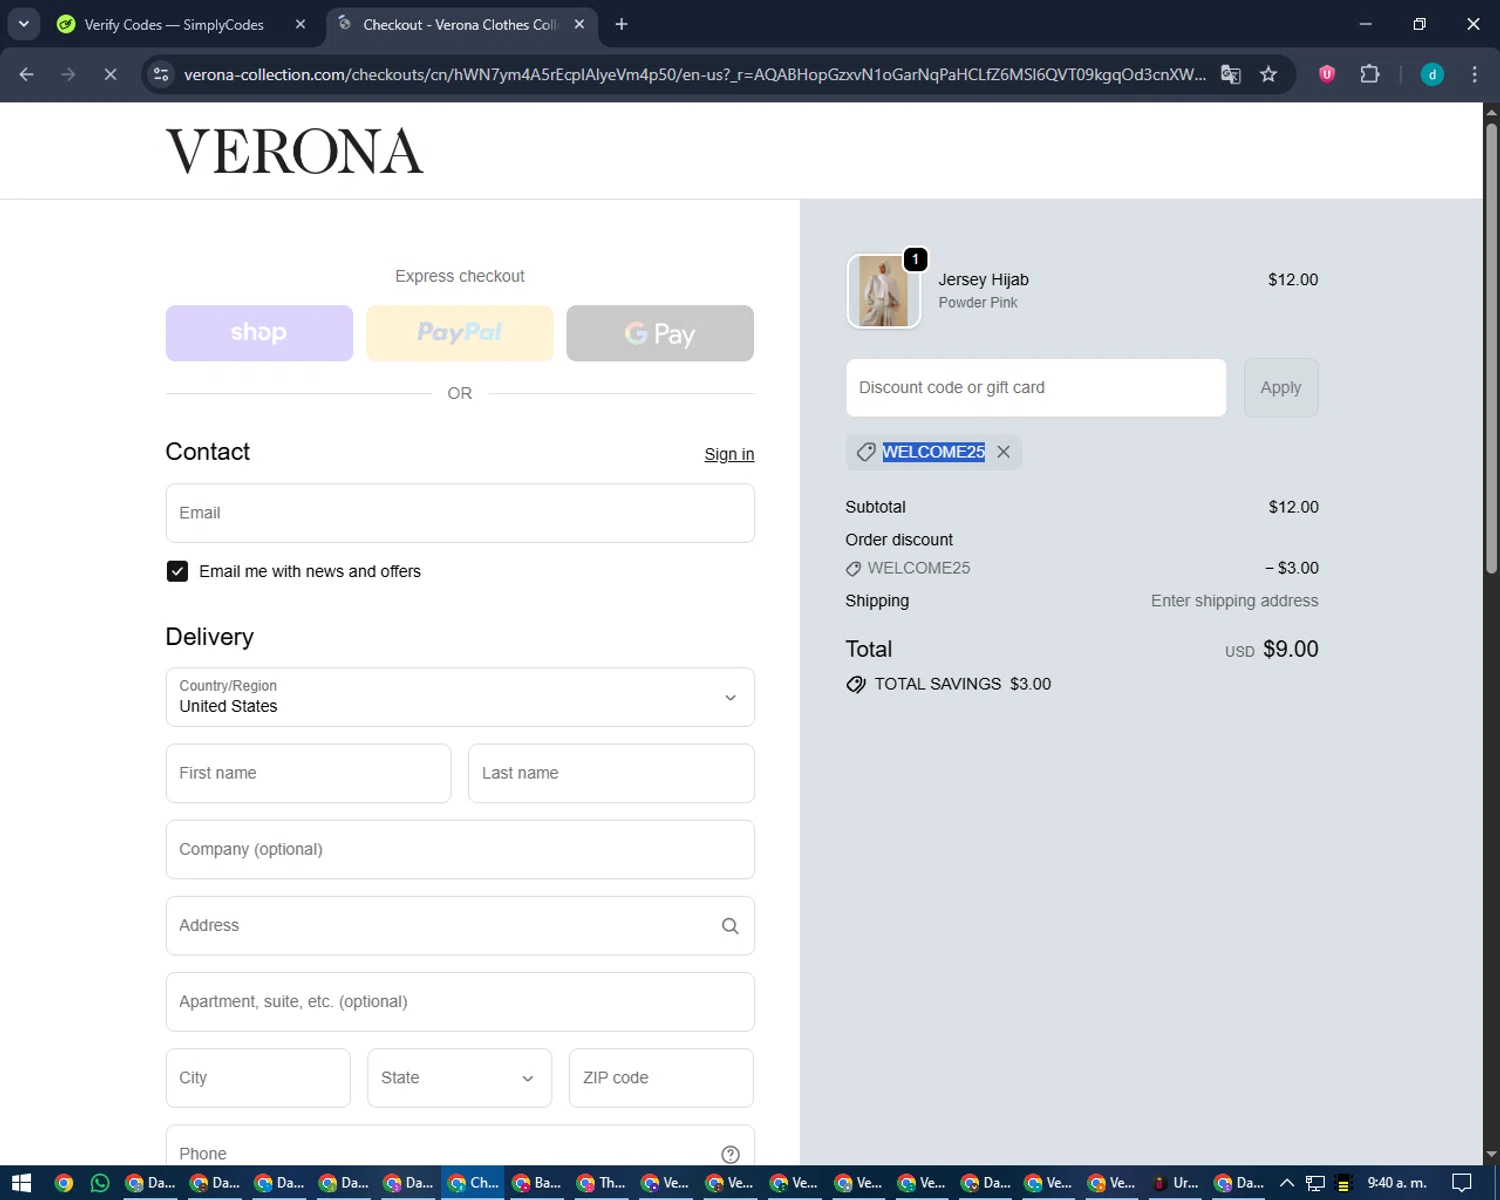View site information icon in address bar

coord(161,74)
